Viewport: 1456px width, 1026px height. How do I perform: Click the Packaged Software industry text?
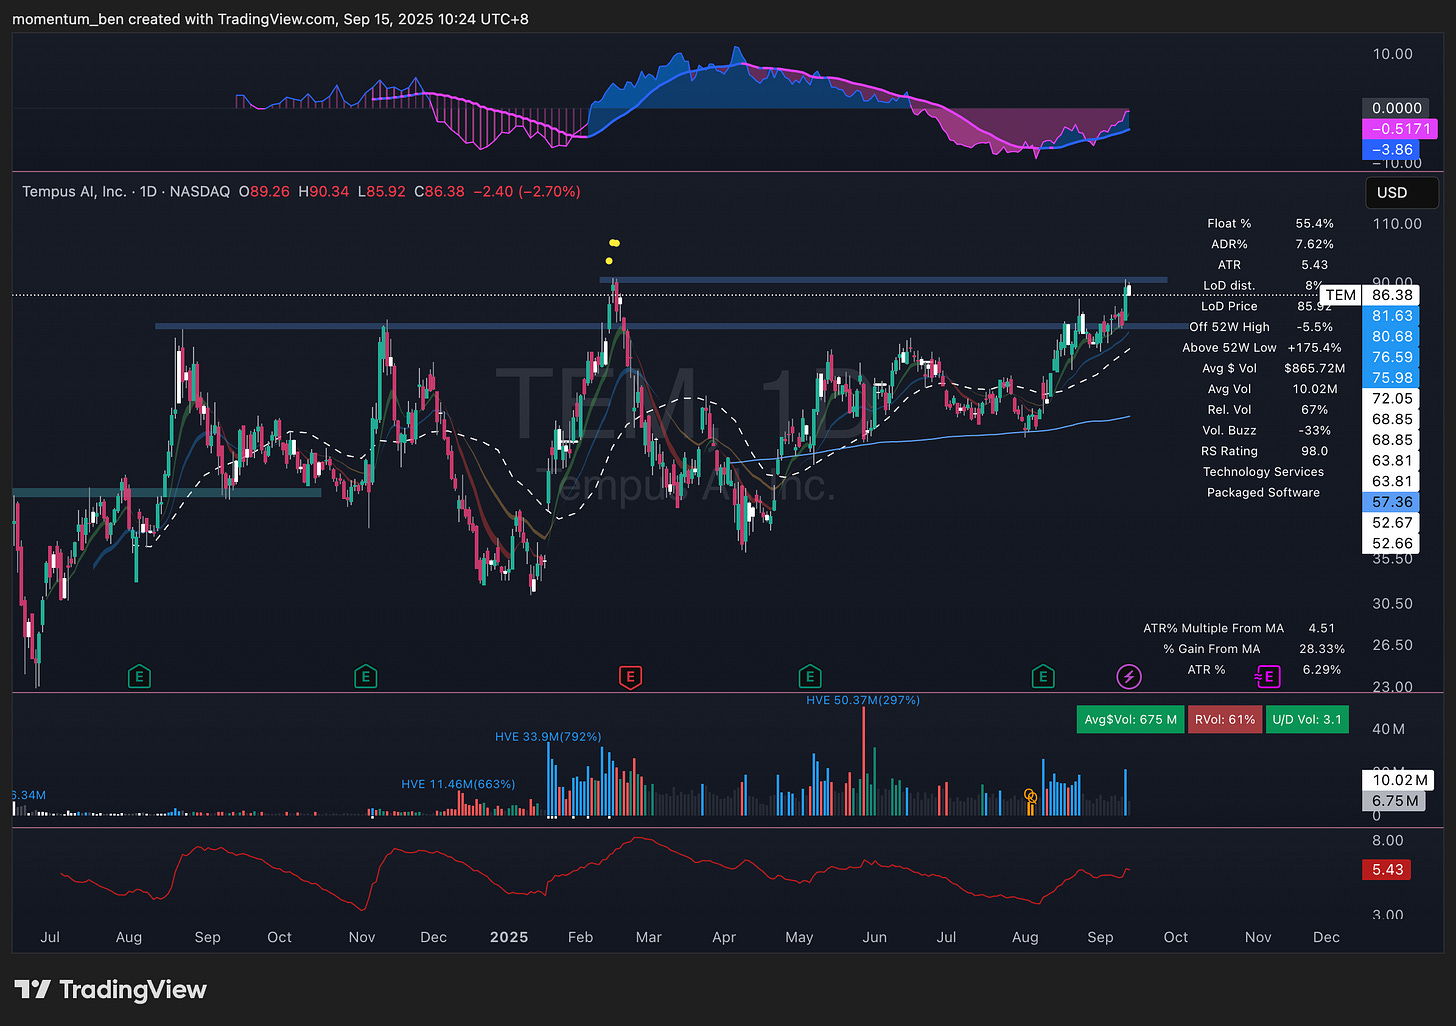(1263, 493)
